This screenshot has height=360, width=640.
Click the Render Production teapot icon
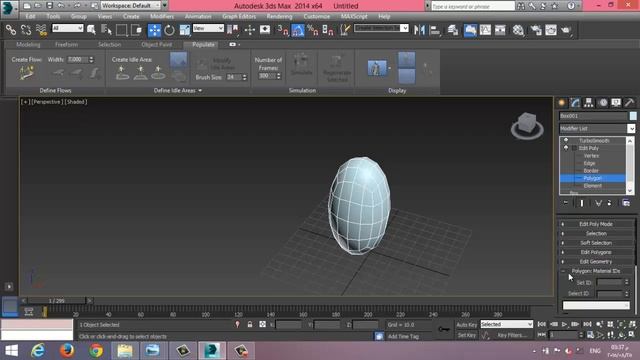[x=566, y=30]
